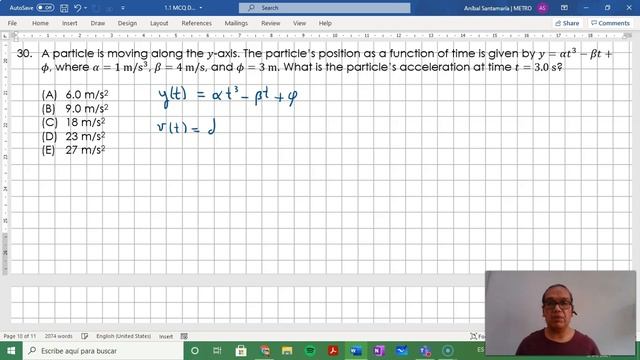Click the Comments button
This screenshot has width=640, height=360.
(610, 23)
